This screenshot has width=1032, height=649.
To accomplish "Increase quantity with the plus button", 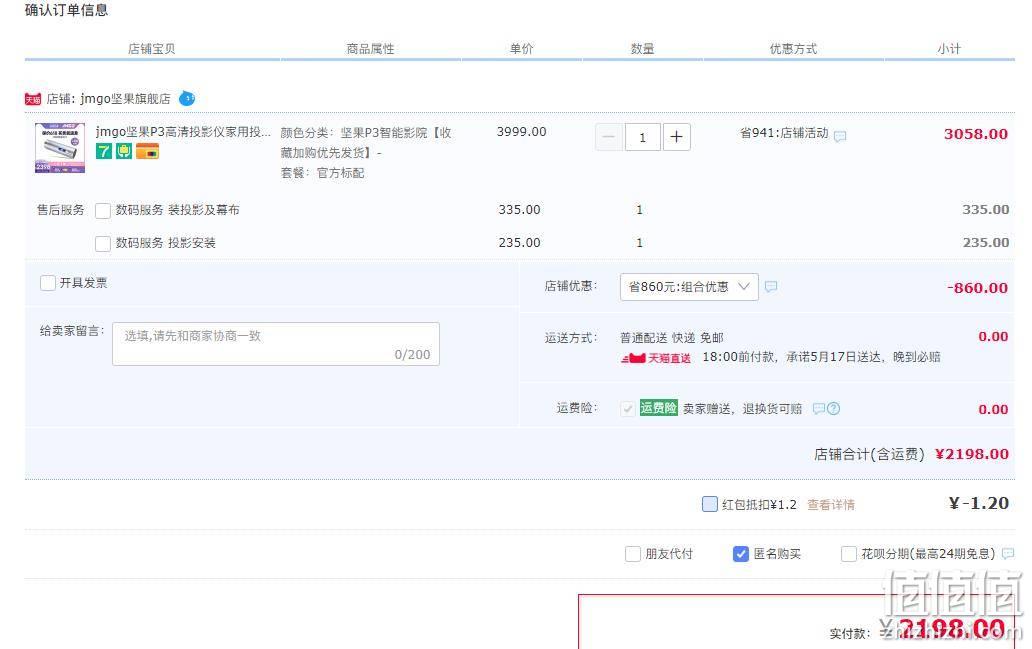I will point(677,137).
